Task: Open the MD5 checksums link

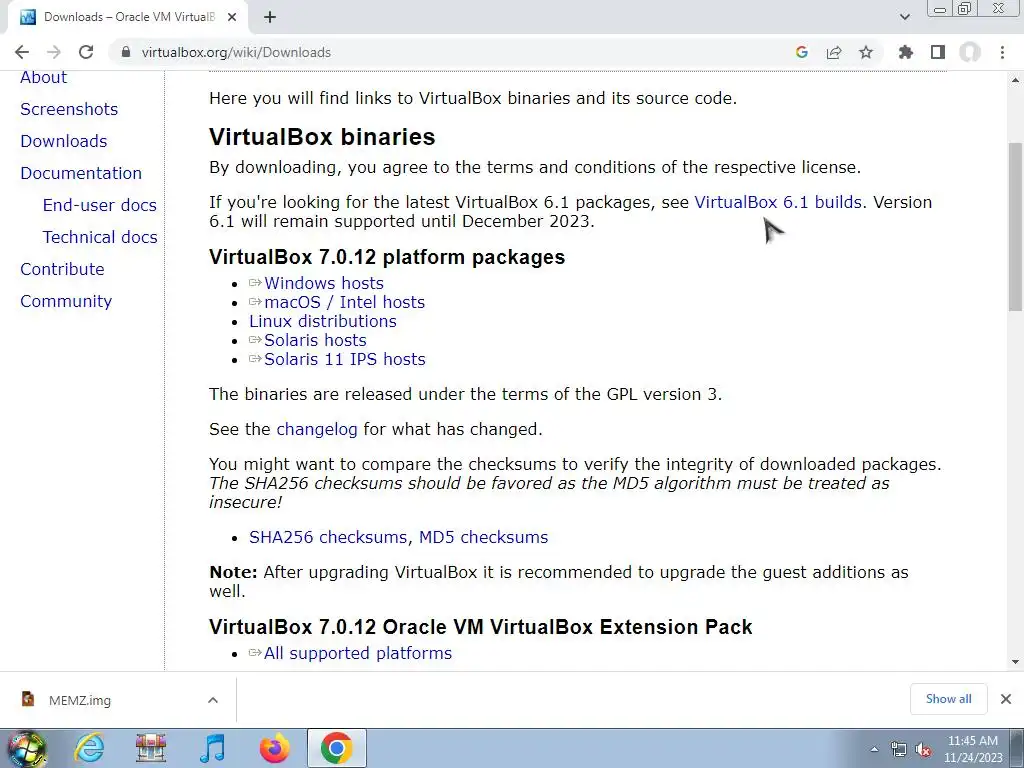Action: (483, 537)
